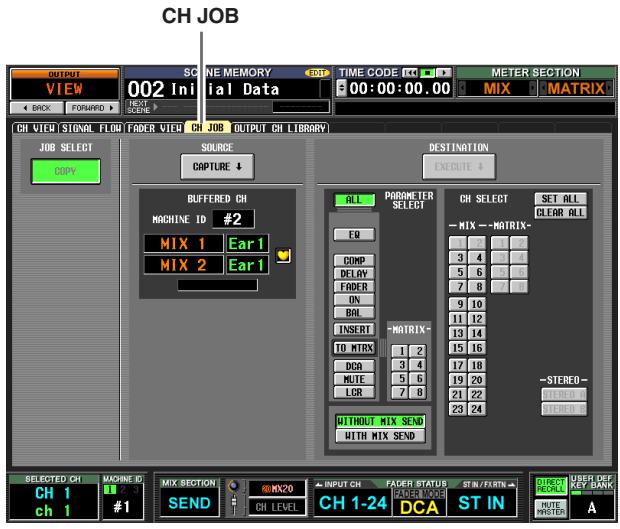Click the METER SECTION MIX button
Viewport: 620px width, 529px height.
click(497, 88)
